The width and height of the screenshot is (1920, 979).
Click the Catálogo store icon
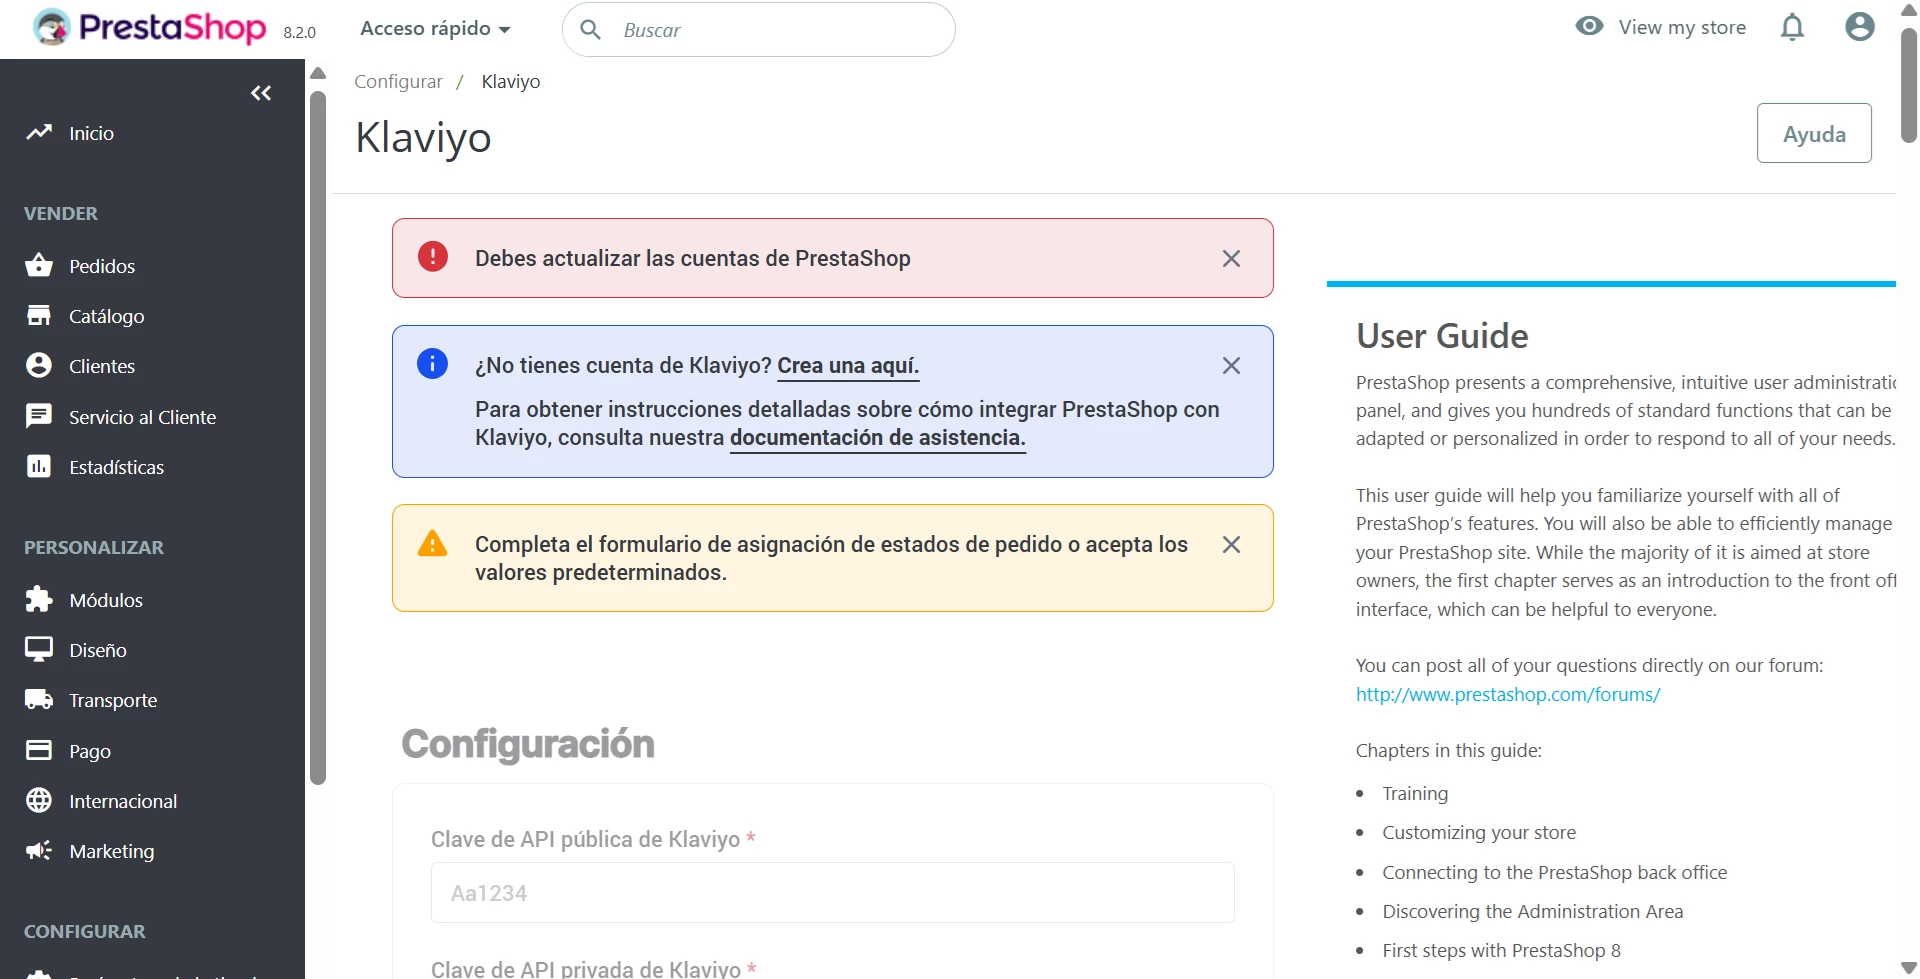click(39, 315)
